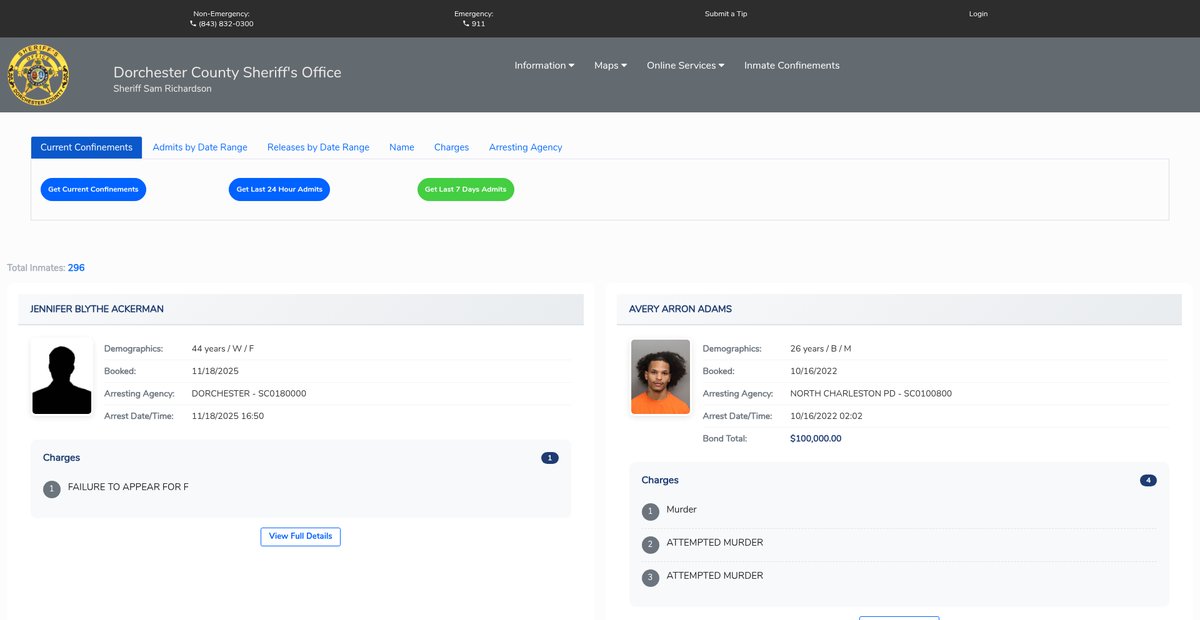
Task: Expand the Maps dropdown menu
Action: pyautogui.click(x=610, y=66)
